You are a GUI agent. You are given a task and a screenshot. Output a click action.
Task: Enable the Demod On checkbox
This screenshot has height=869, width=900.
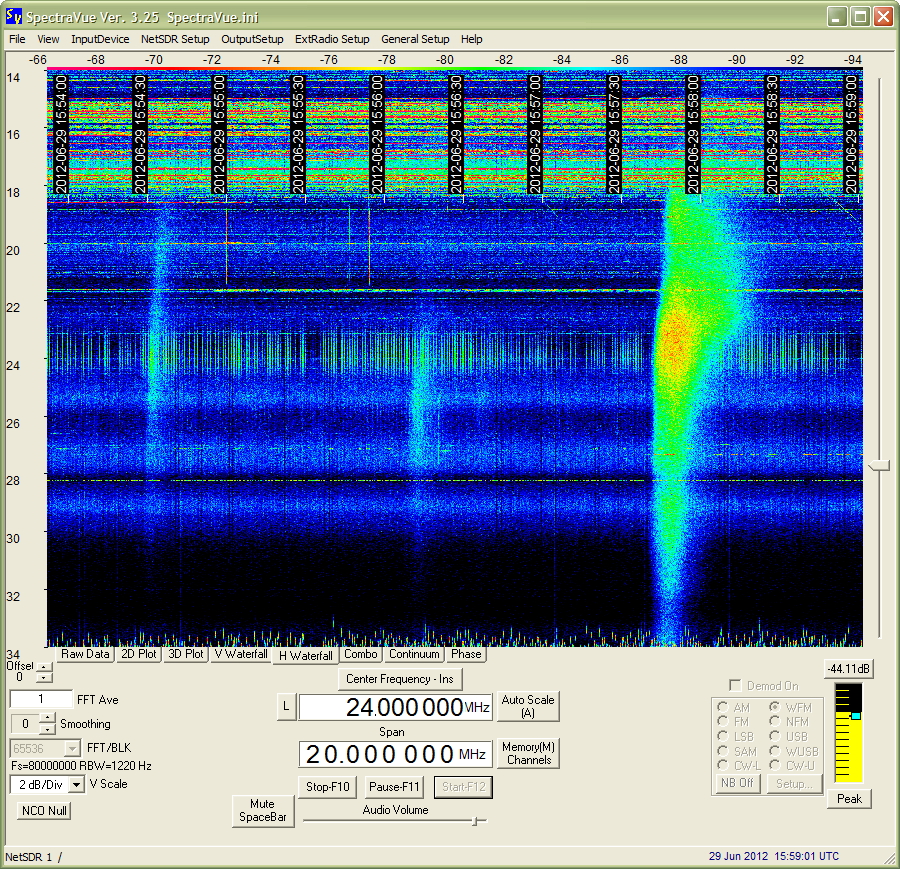point(735,685)
